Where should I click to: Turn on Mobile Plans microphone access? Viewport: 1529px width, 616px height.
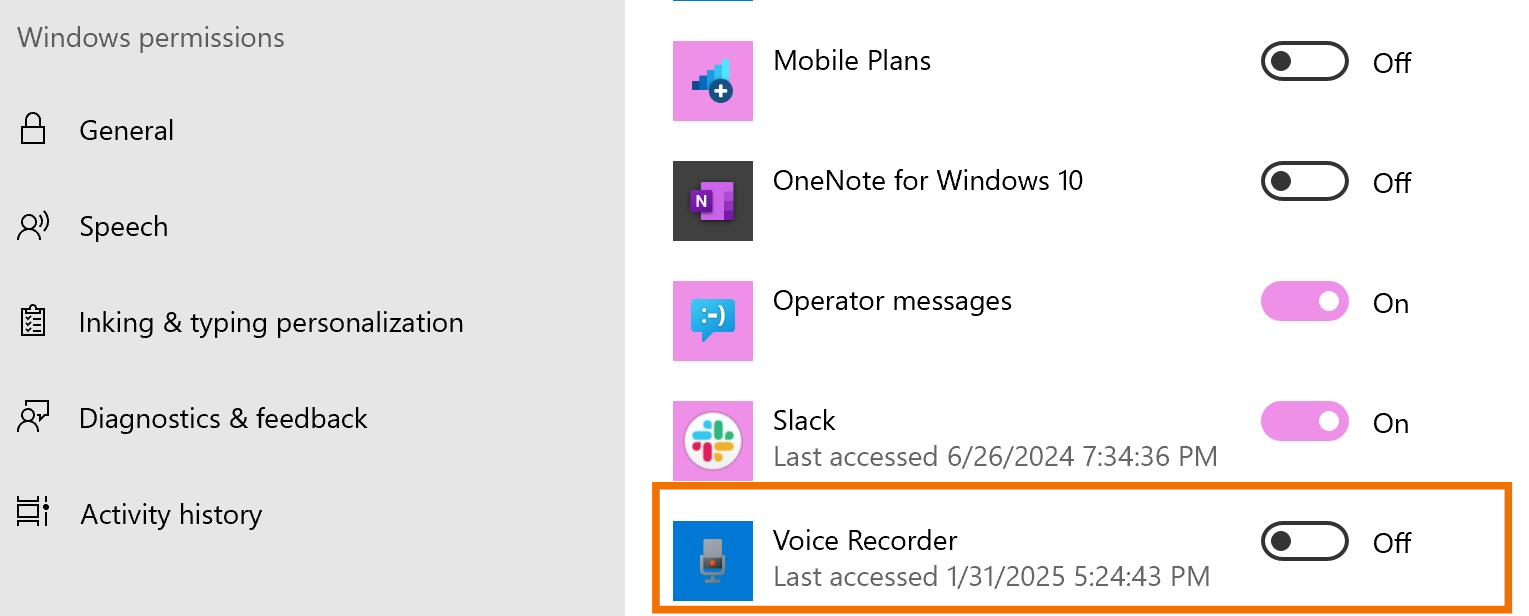pos(1304,61)
